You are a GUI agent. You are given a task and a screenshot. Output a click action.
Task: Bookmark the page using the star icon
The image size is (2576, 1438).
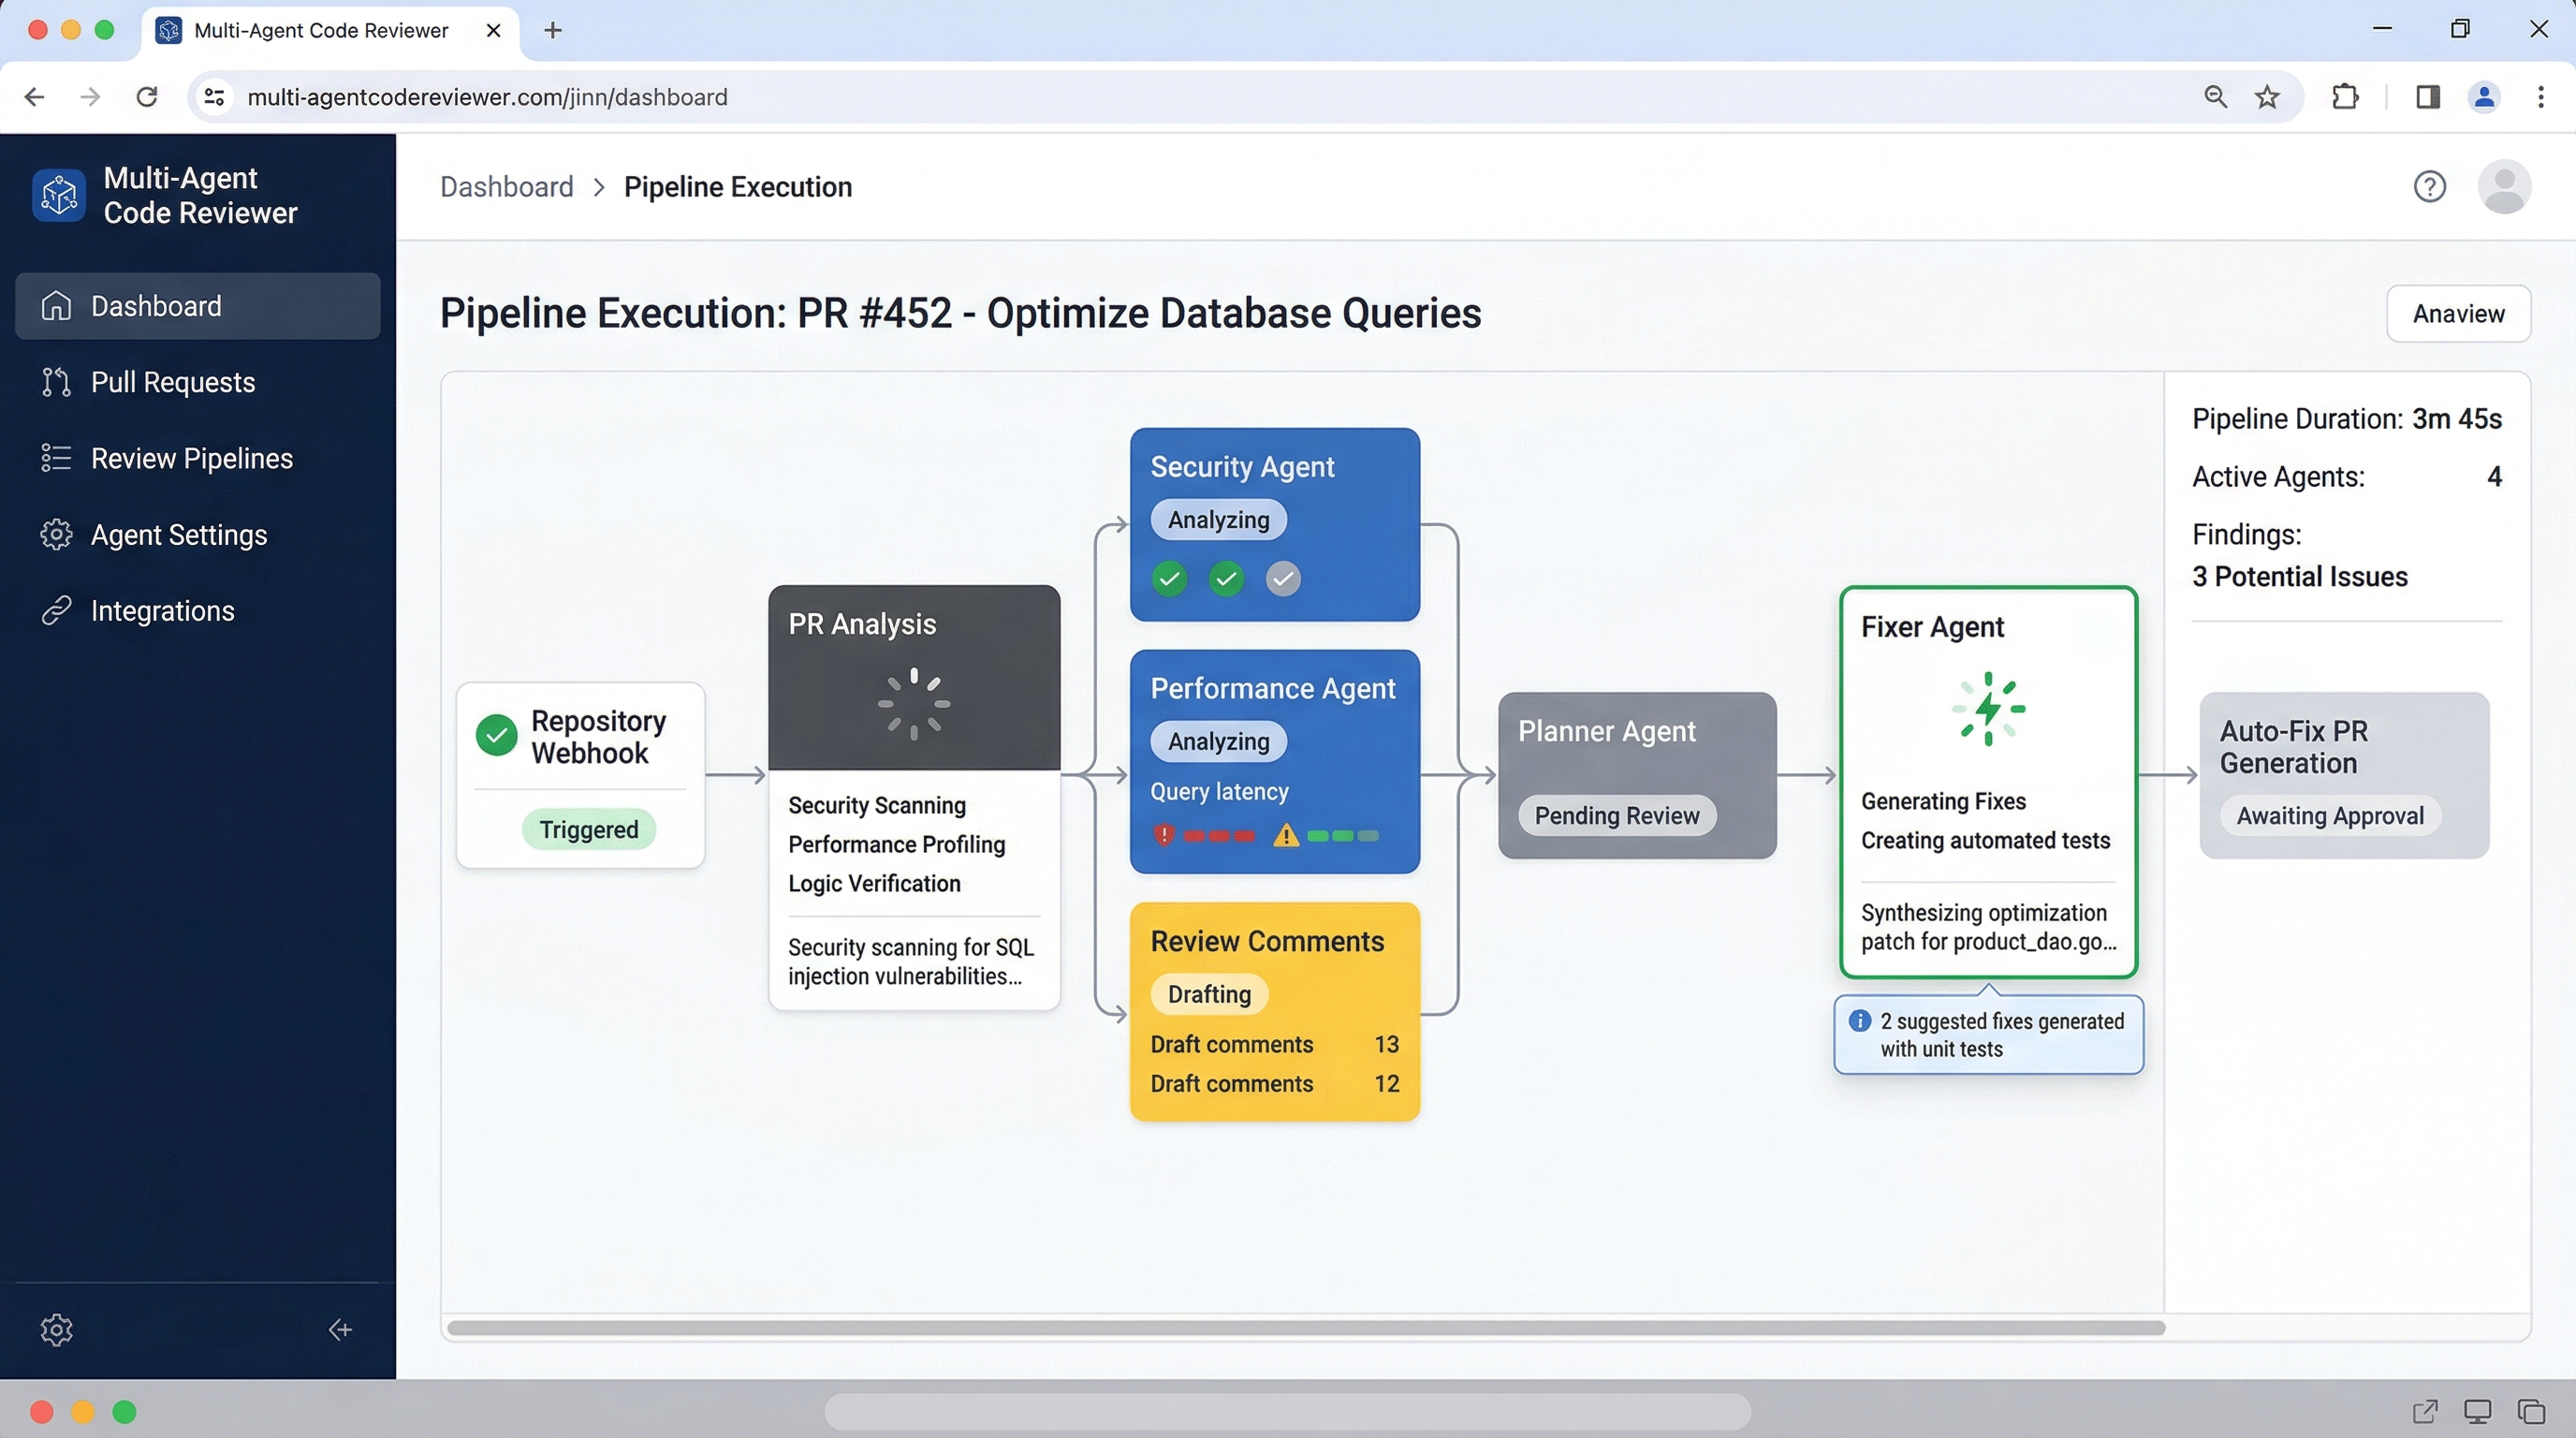[2266, 96]
